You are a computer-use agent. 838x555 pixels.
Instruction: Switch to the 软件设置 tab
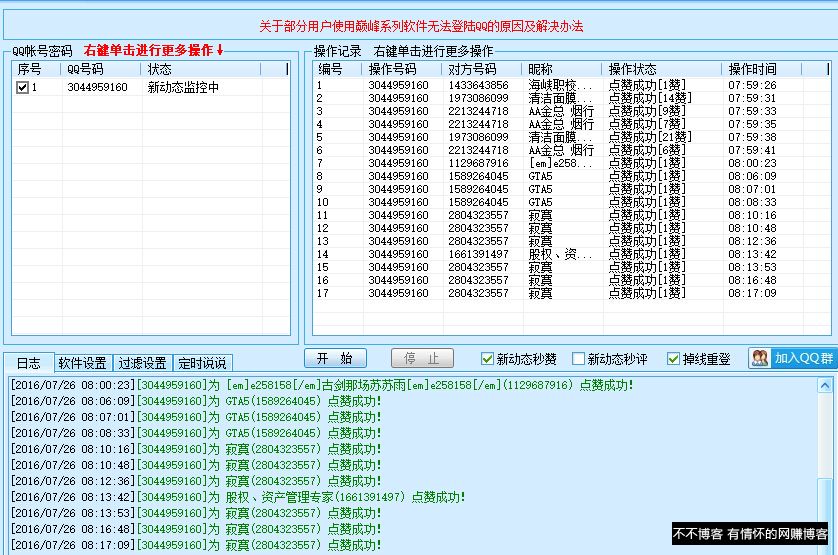tap(82, 363)
